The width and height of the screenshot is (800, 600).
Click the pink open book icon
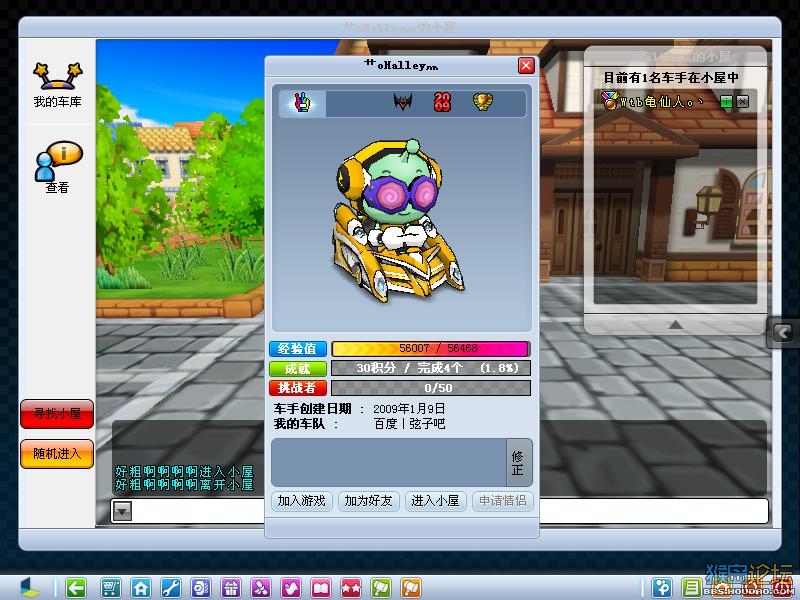321,588
